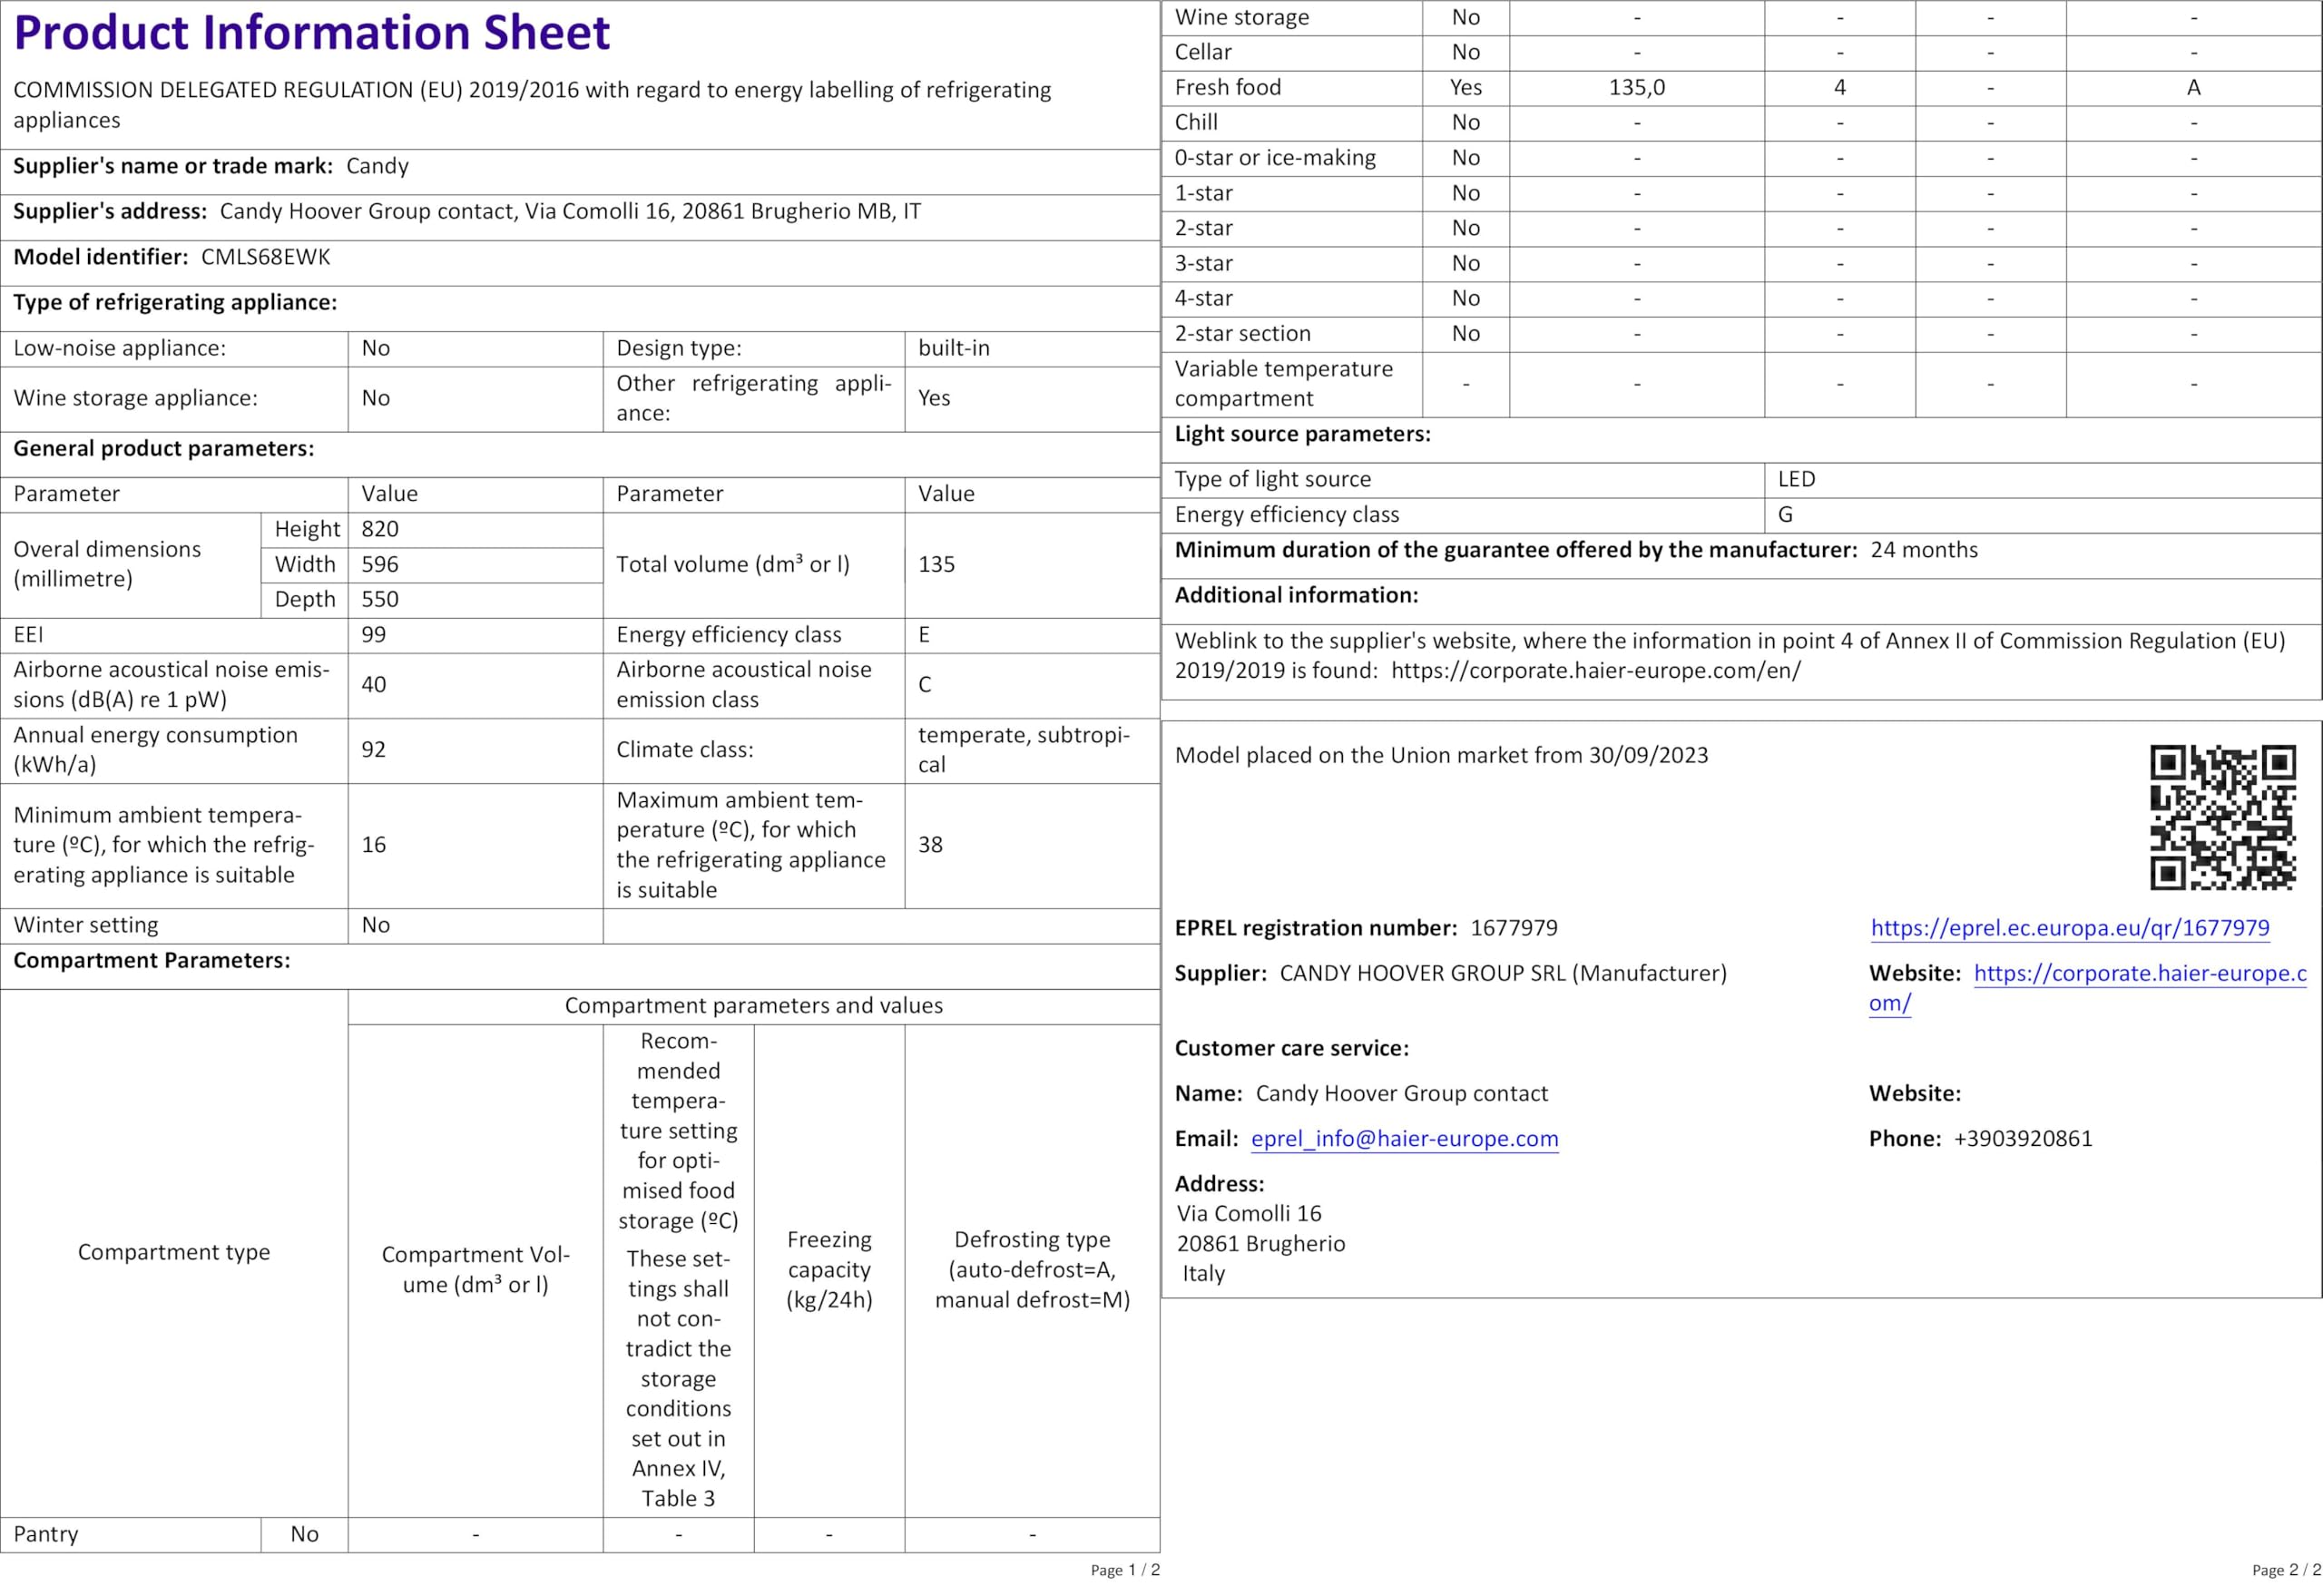Click the Page 1 / 2 footer label
Screen dimensions: 2323x1596
(1124, 1570)
